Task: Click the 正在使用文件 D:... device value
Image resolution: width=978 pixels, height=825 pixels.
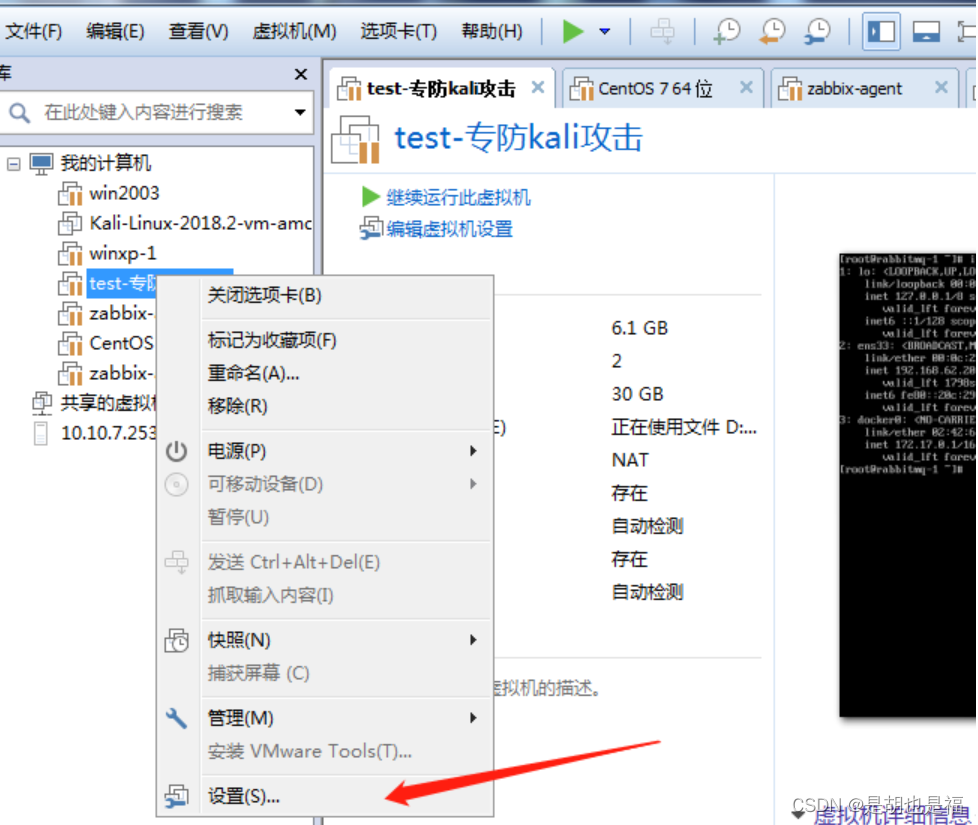Action: click(684, 428)
